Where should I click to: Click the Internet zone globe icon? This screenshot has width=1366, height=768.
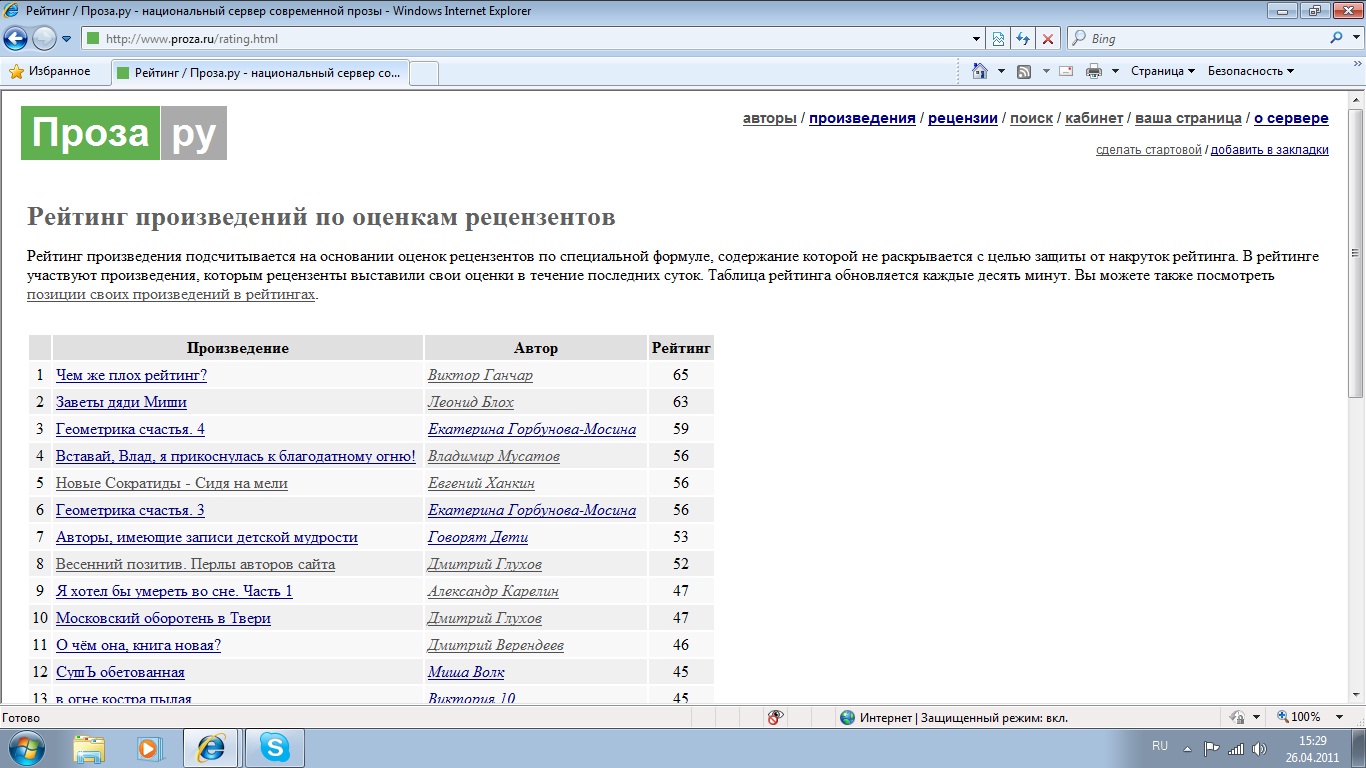(848, 717)
